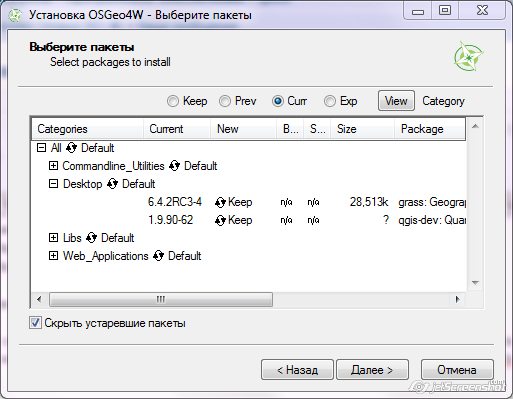Screen dimensions: 513x399
Task: Click the cycle icon beside Desktop
Action: tap(112, 184)
